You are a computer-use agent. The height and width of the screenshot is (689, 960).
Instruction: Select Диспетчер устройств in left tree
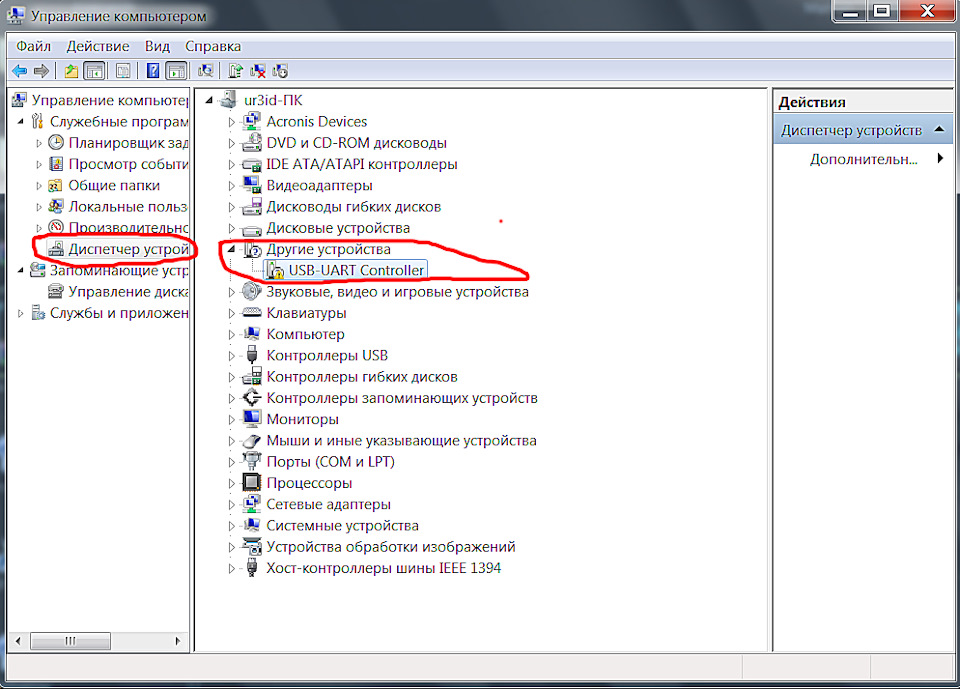(129, 249)
